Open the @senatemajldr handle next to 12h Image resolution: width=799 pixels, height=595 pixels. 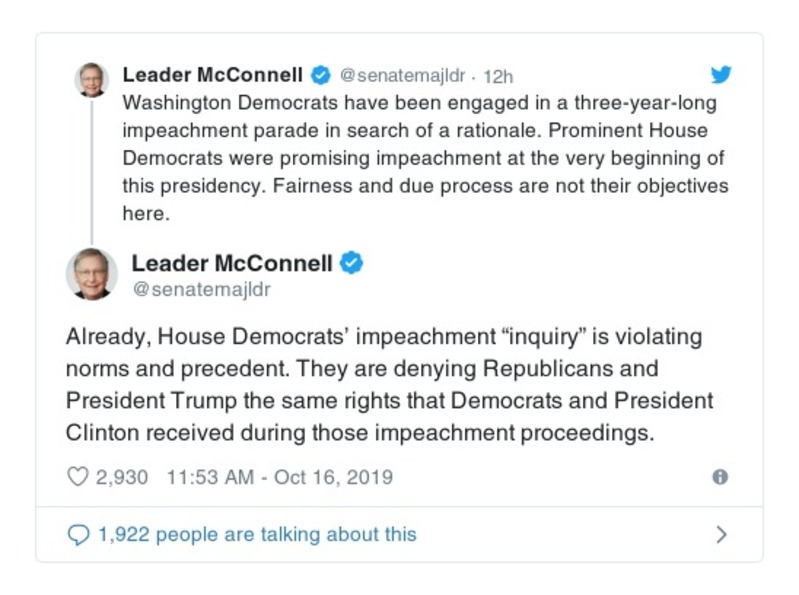click(405, 76)
